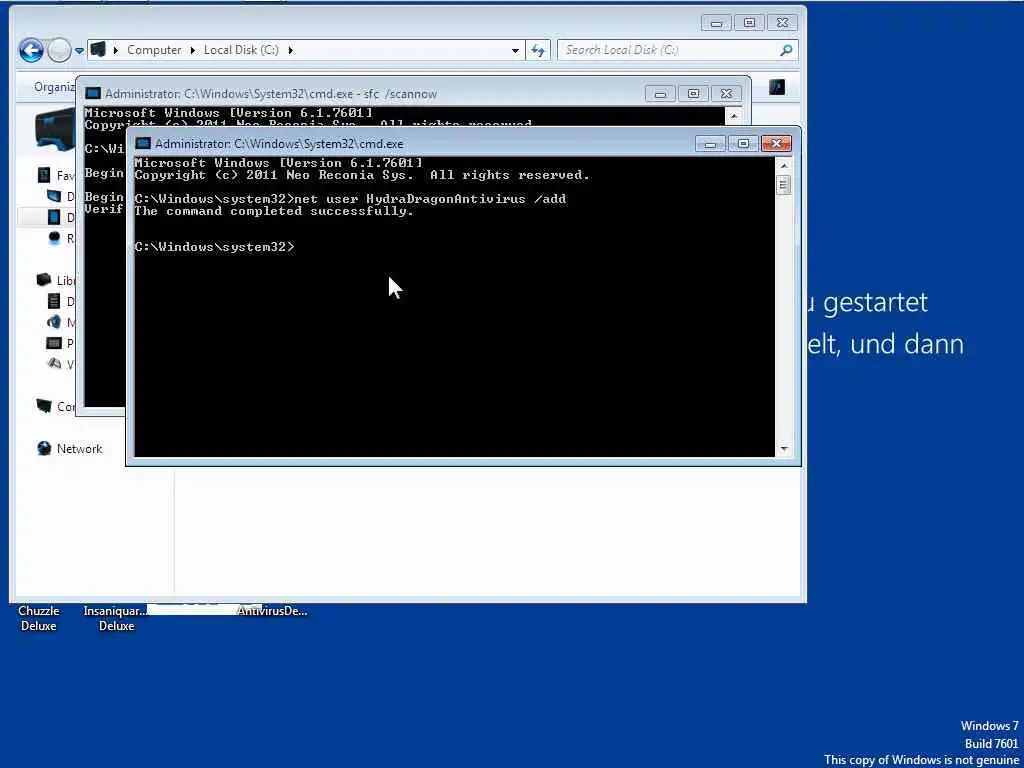The height and width of the screenshot is (768, 1024).
Task: Open address bar history dropdown
Action: [x=515, y=50]
